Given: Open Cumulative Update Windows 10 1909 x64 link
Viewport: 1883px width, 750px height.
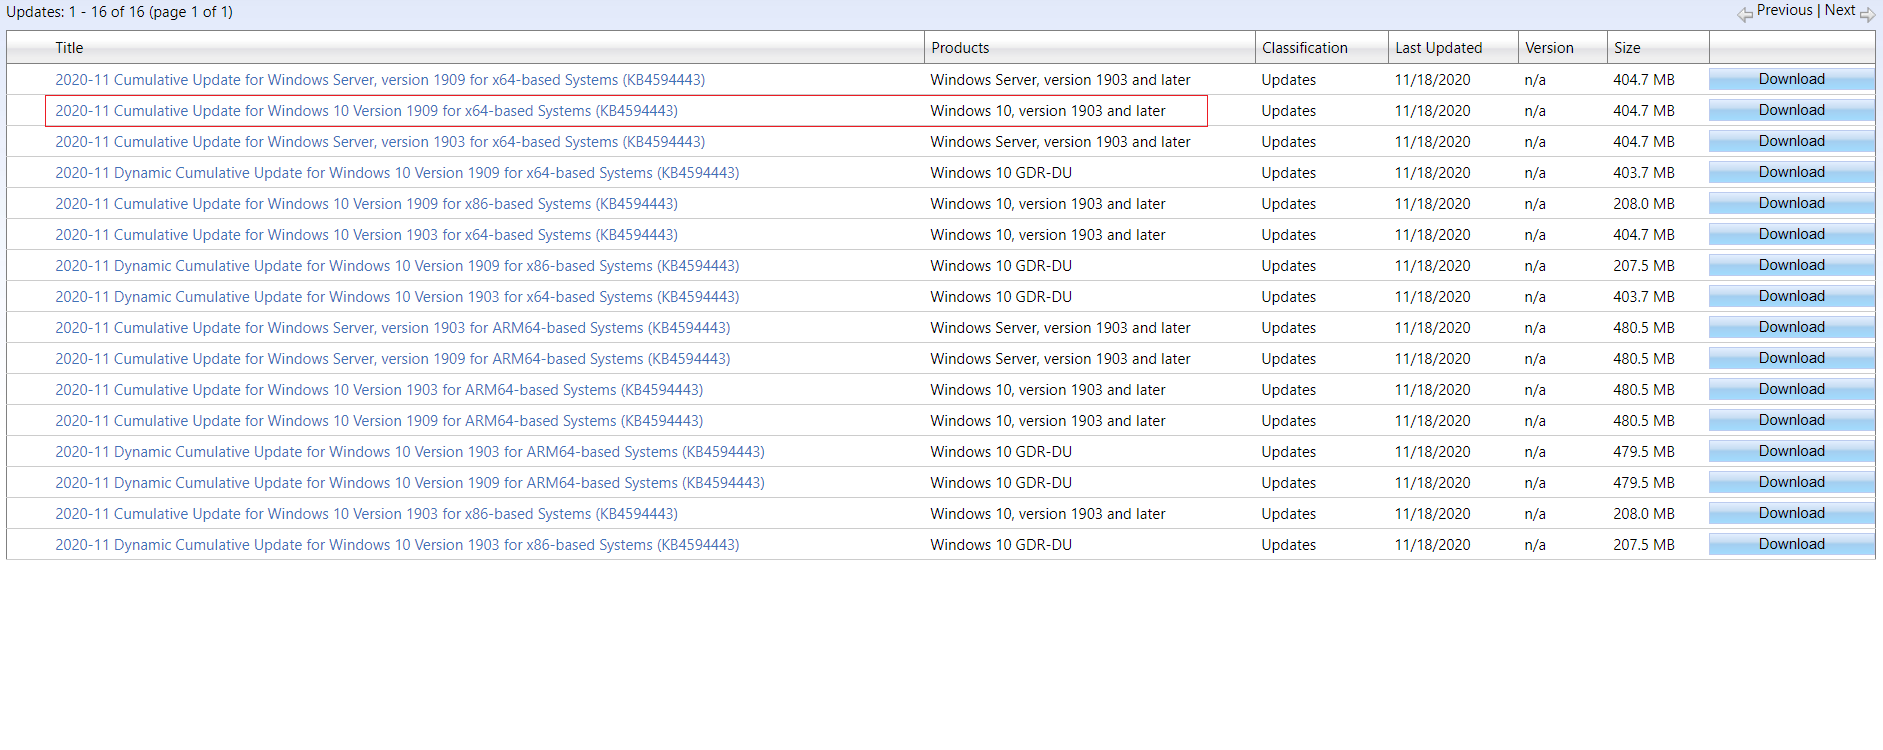Looking at the screenshot, I should (x=366, y=111).
